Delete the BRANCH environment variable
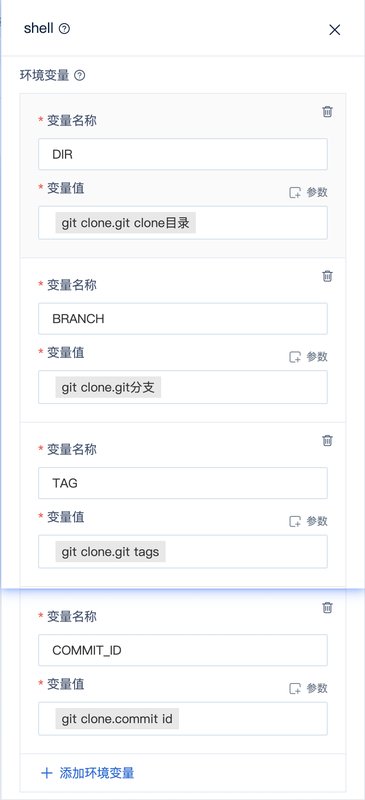365x800 pixels. click(x=328, y=276)
